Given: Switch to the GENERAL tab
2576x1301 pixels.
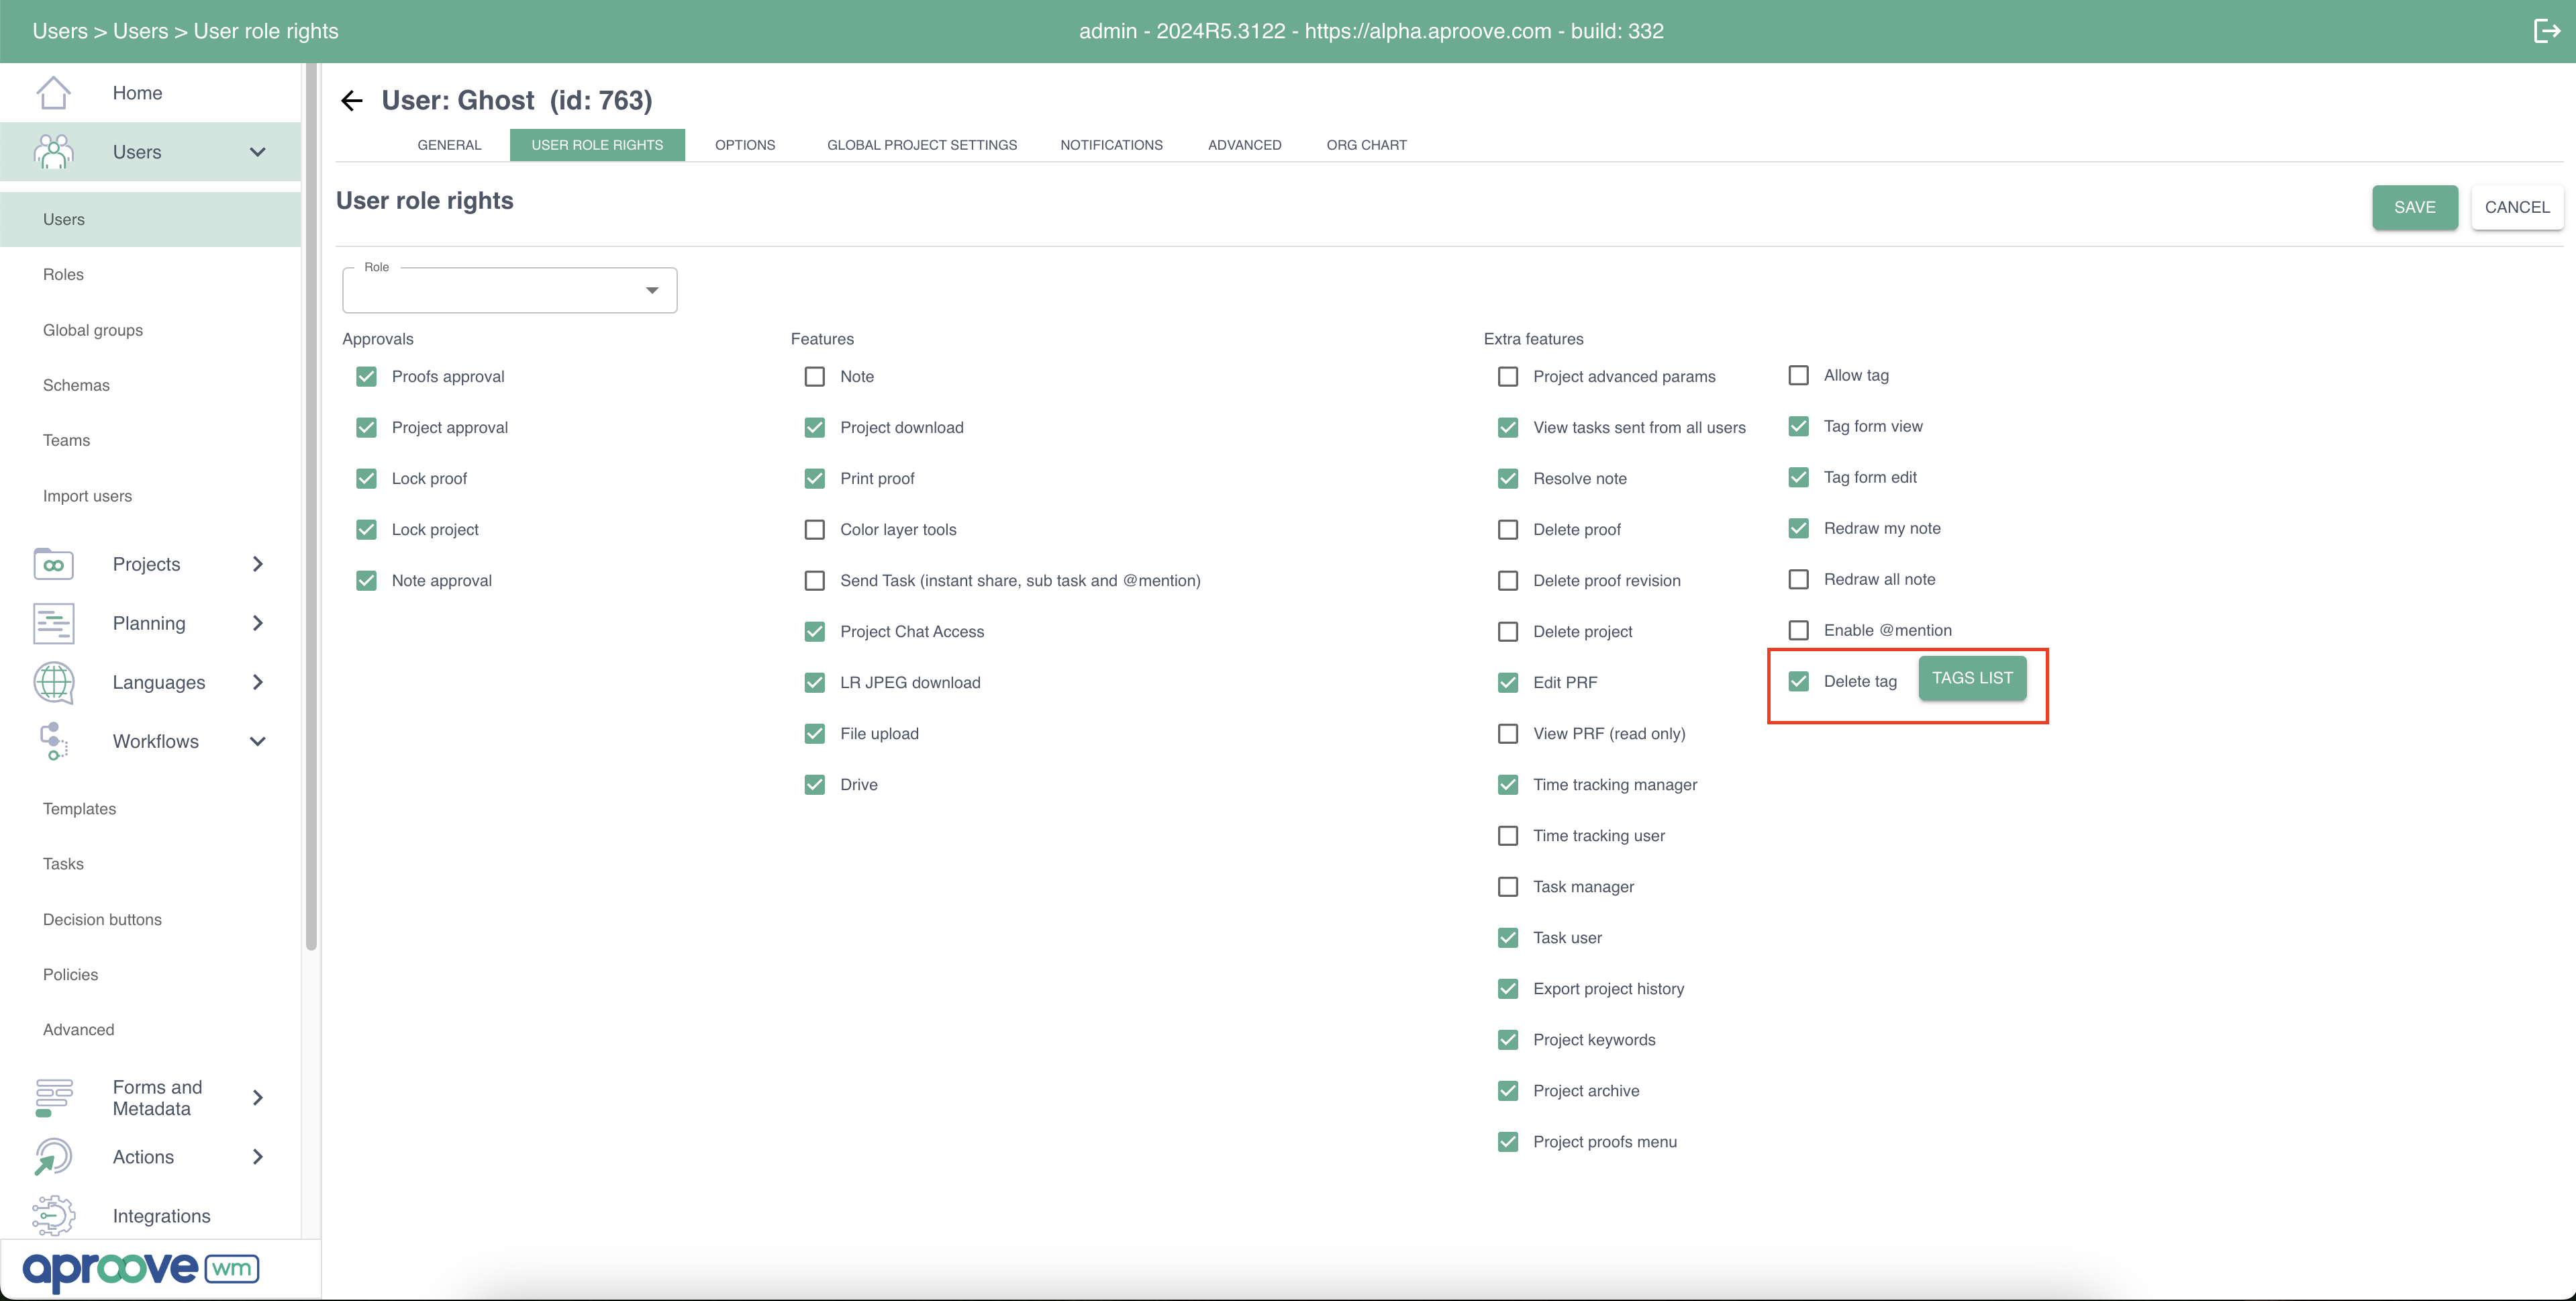Looking at the screenshot, I should point(449,145).
